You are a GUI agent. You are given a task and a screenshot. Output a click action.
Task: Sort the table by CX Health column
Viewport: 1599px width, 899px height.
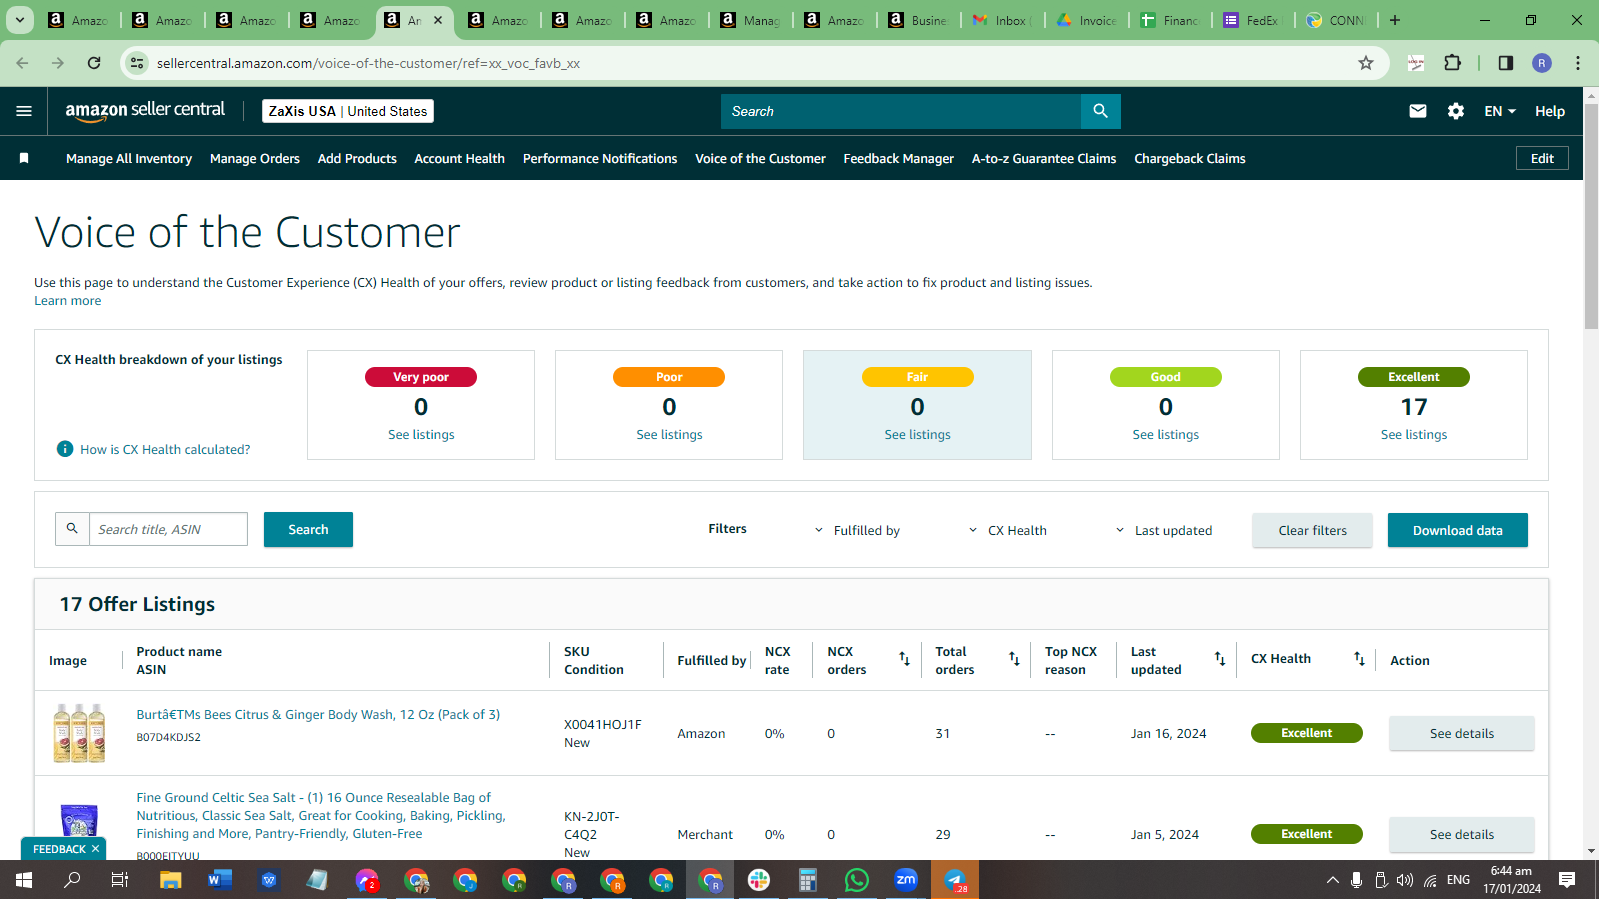coord(1359,659)
